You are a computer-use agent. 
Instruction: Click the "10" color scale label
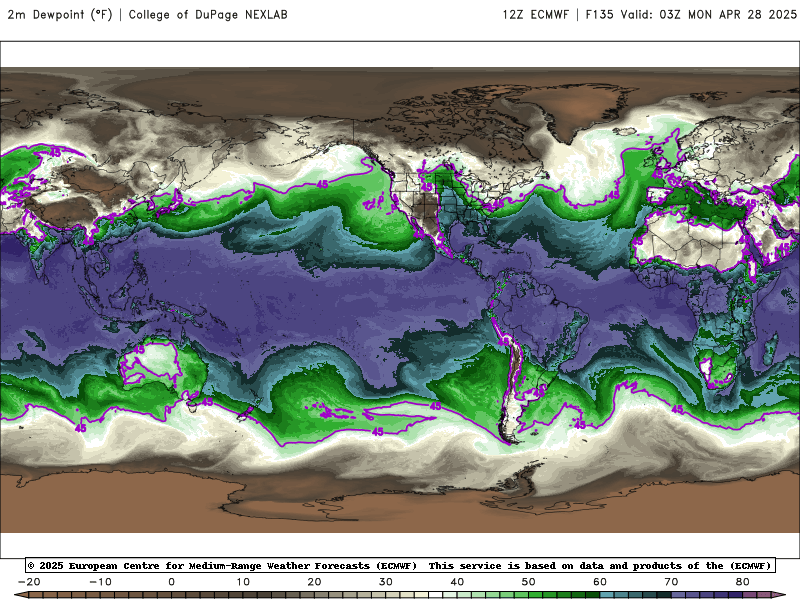click(x=243, y=582)
